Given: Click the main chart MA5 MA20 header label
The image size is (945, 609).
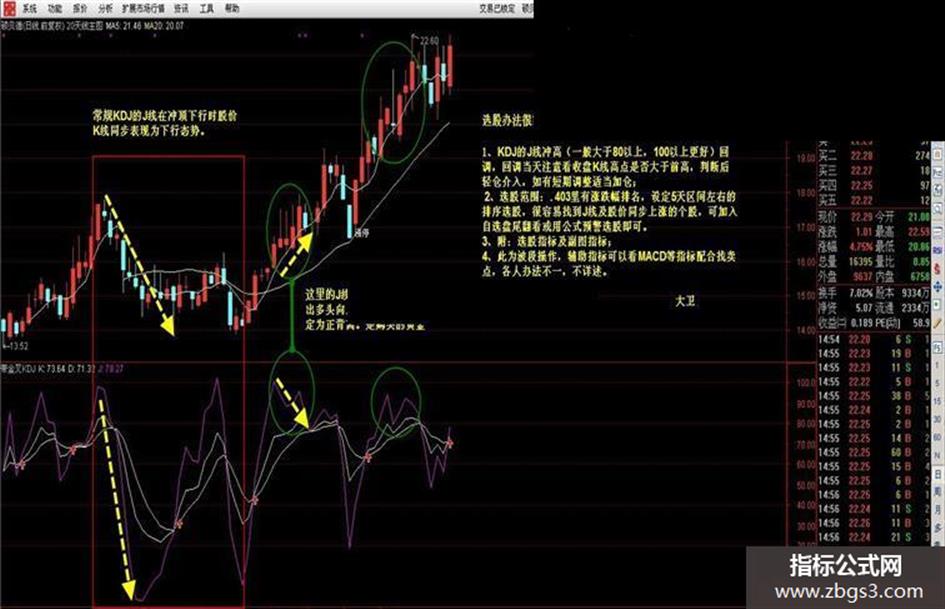Looking at the screenshot, I should click(x=92, y=26).
